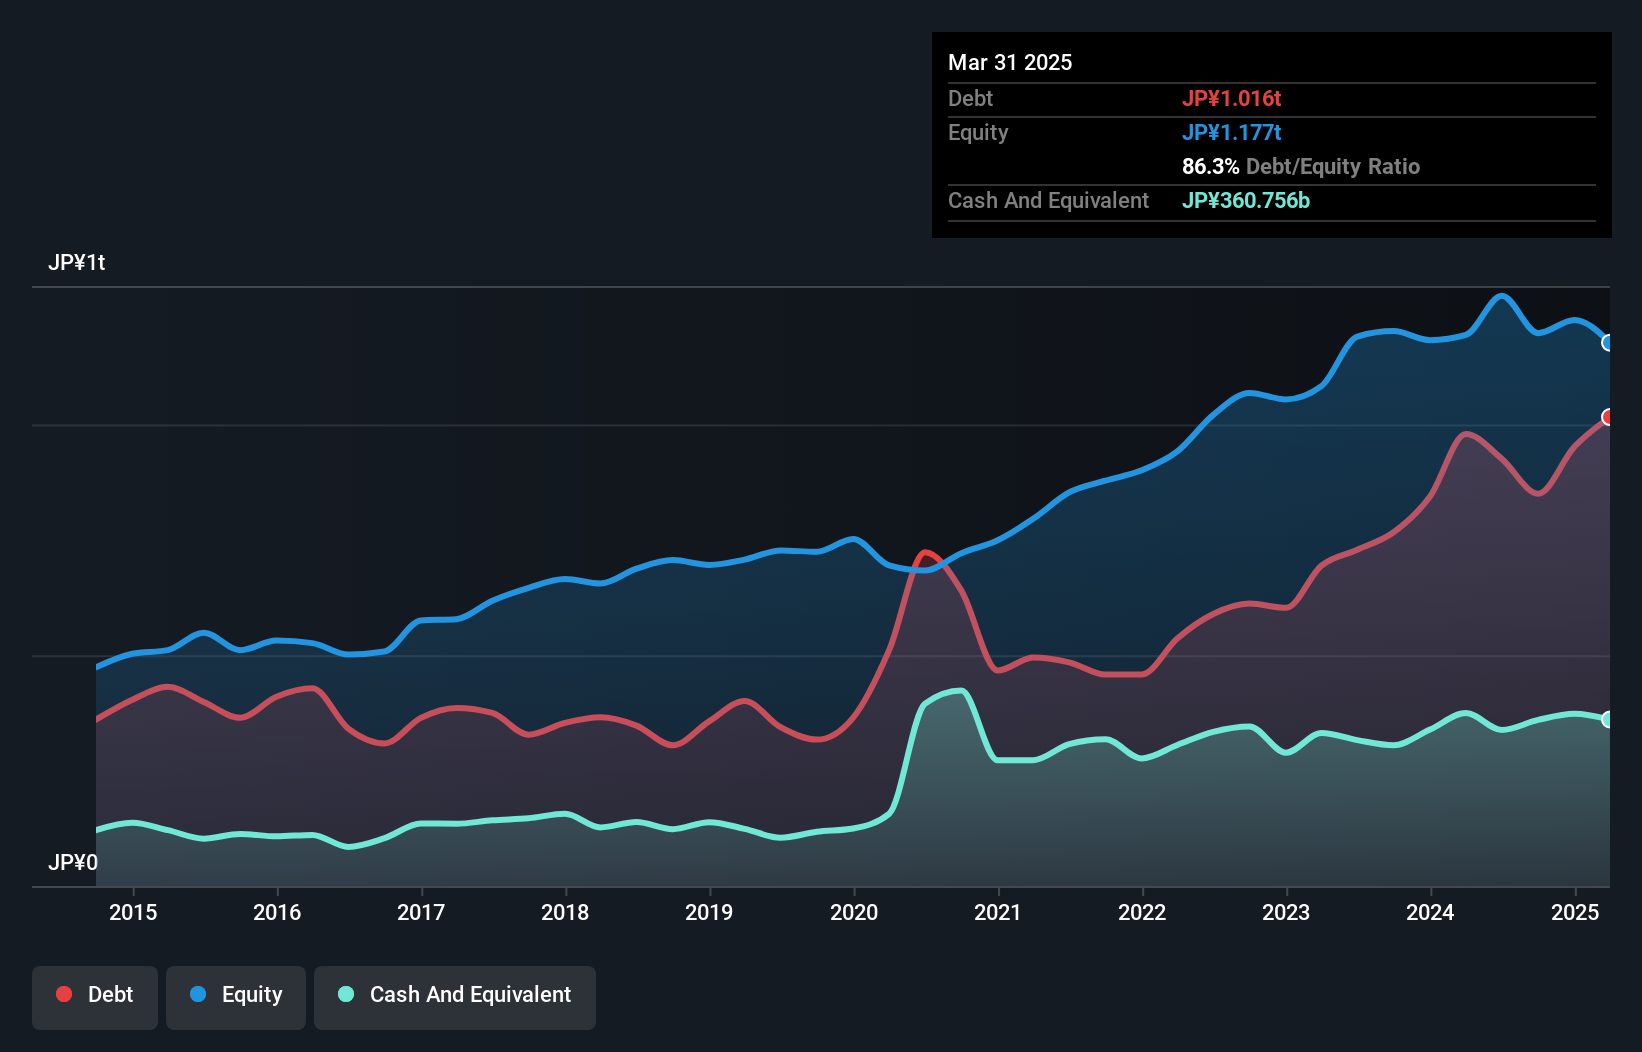Toggle the Equity series in the legend
1642x1052 pixels.
point(236,997)
